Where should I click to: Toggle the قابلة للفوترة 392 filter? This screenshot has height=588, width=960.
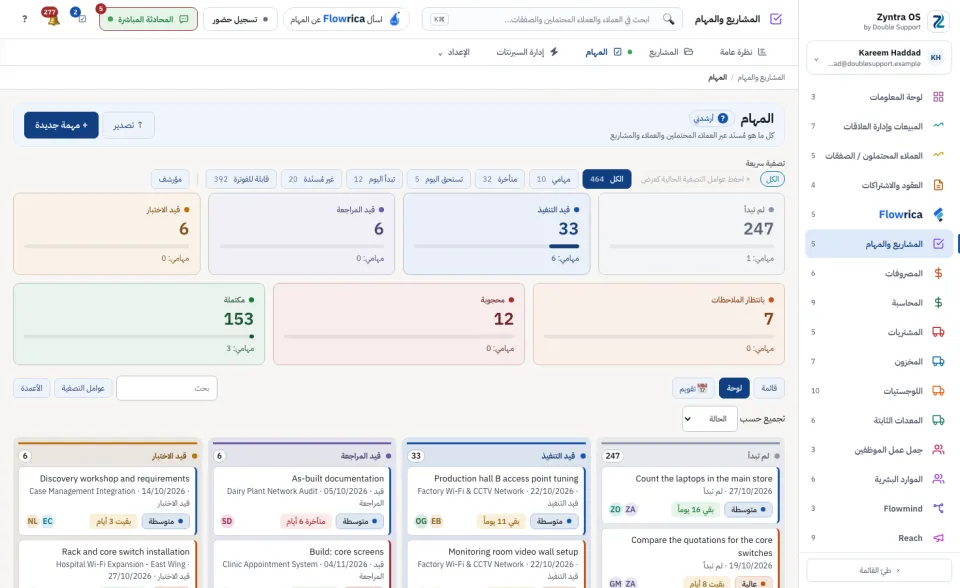coord(241,179)
